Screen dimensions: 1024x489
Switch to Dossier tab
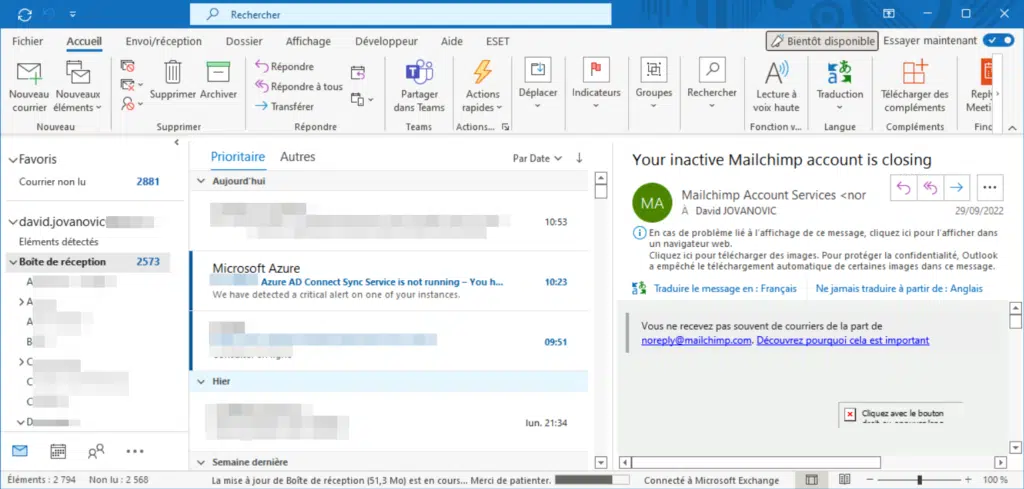(244, 41)
